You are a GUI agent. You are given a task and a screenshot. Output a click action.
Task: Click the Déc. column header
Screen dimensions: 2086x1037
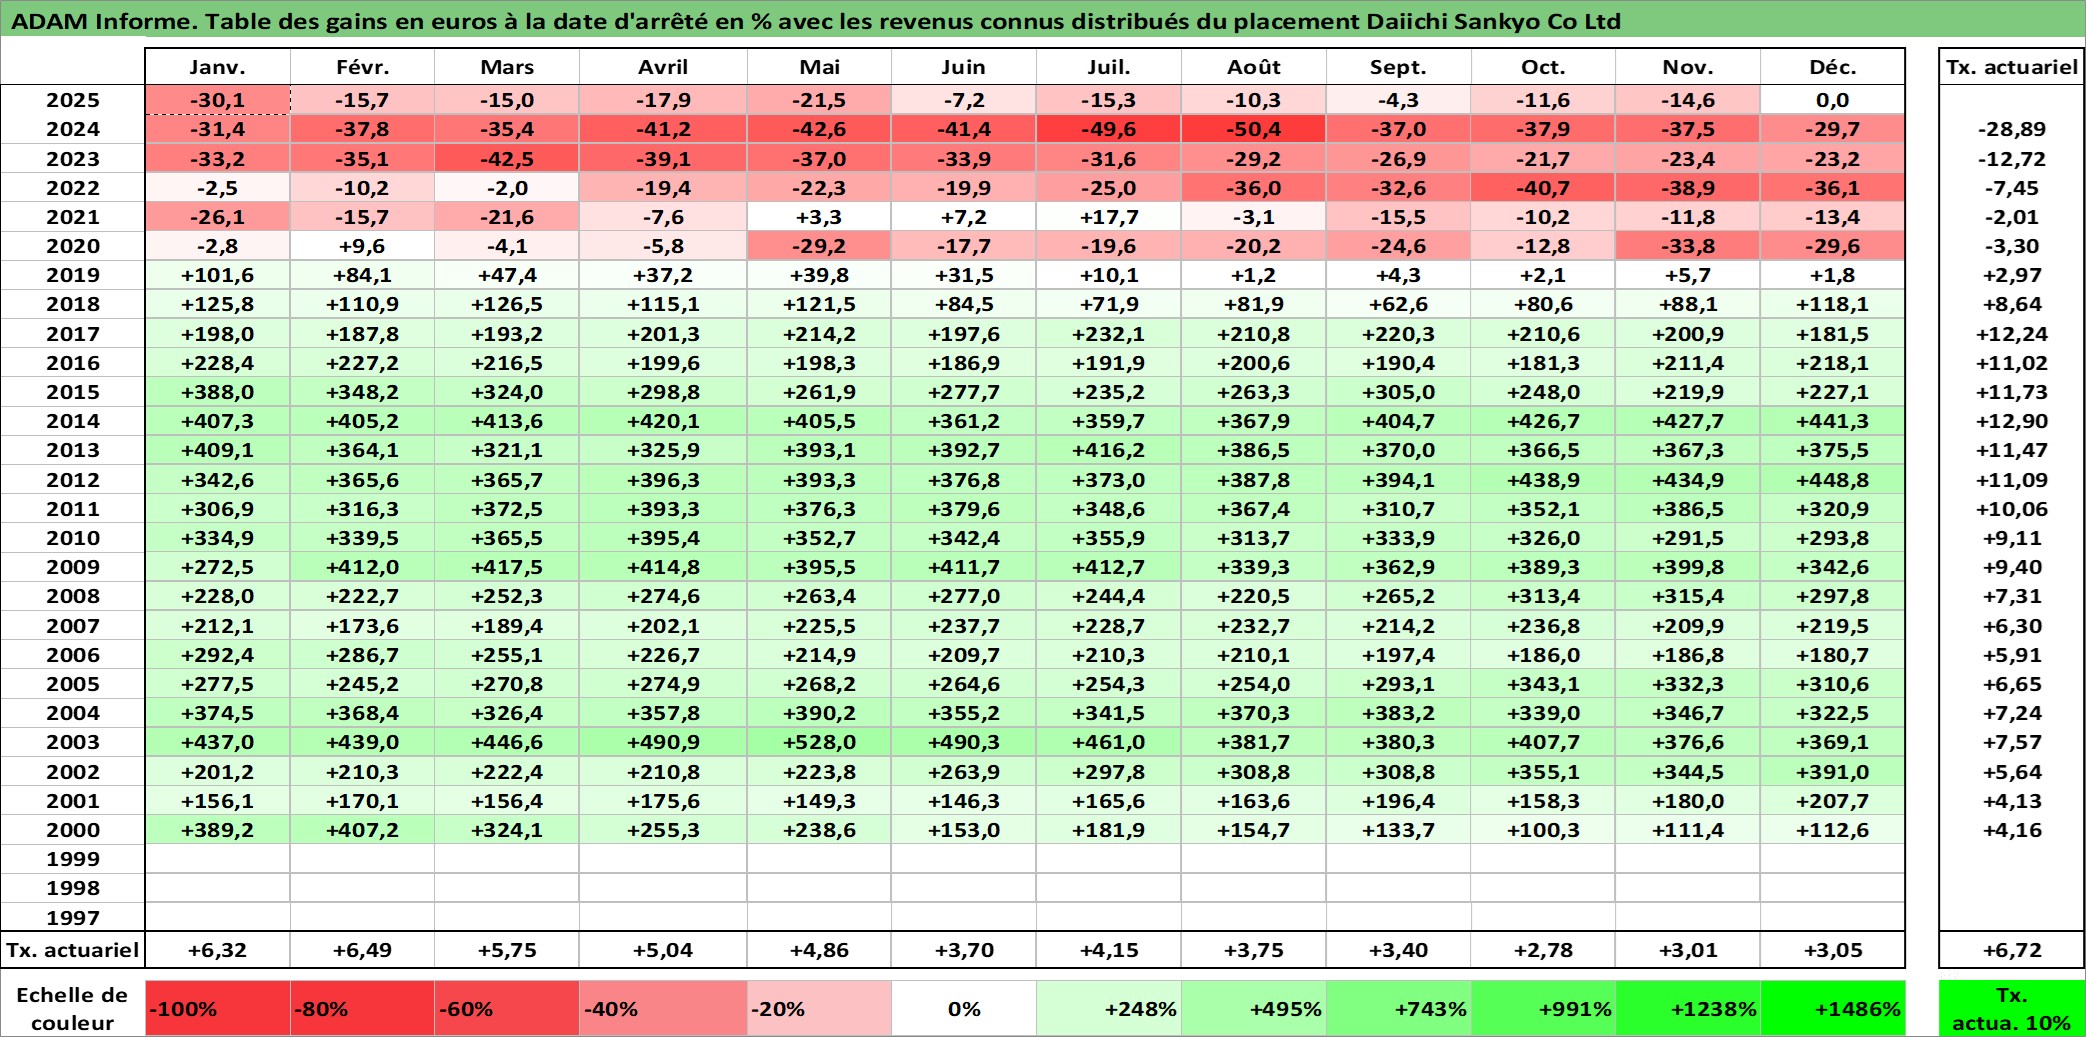[1832, 67]
